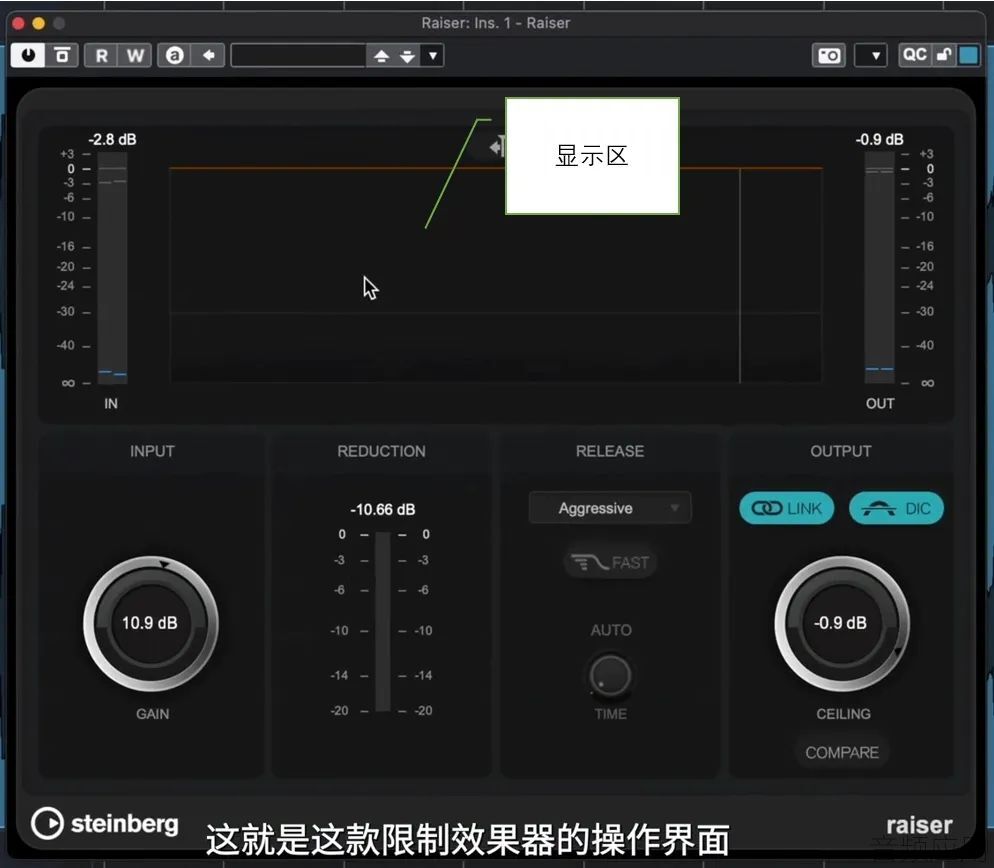Toggle the DIC button
The height and width of the screenshot is (868, 994).
point(896,508)
